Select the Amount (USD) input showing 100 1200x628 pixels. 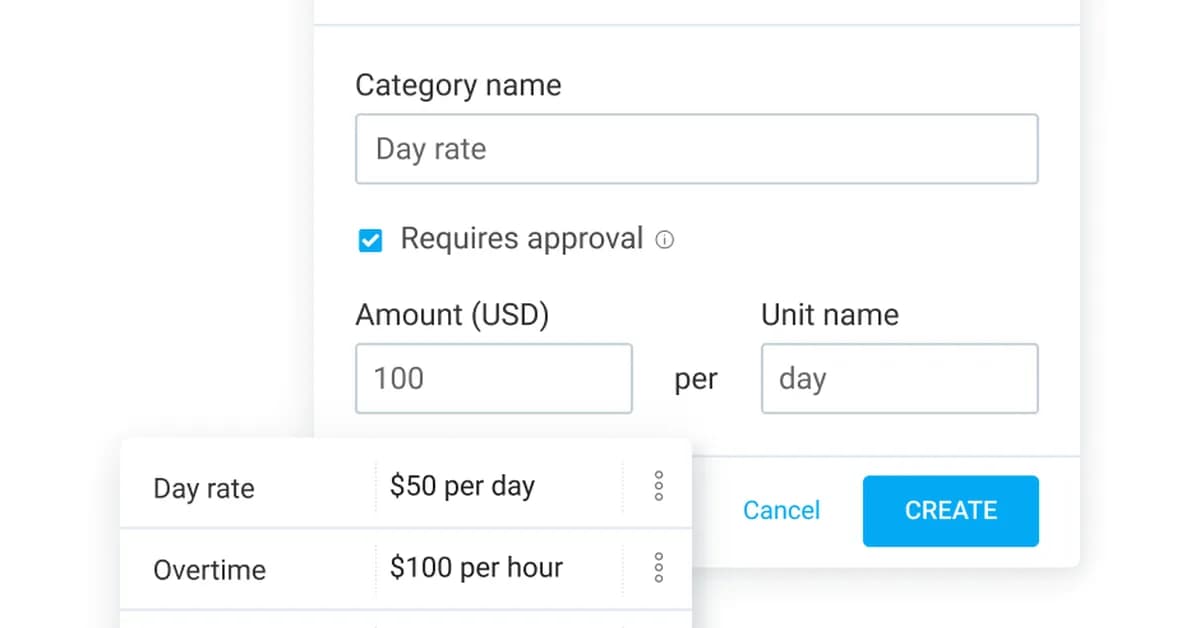493,378
